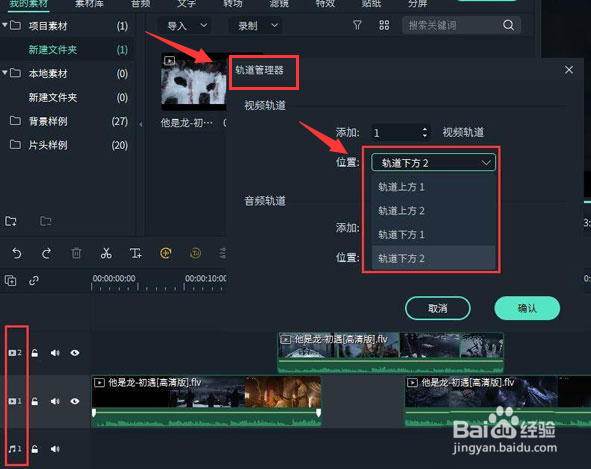Close the 轨道管理器 dialog with X

click(x=569, y=70)
